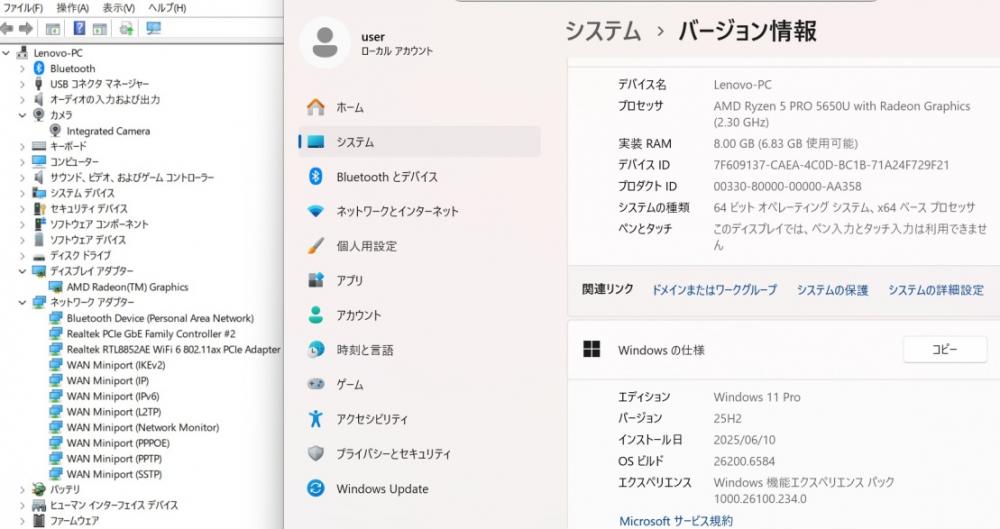Open the 操作(A) menu in Device Manager
This screenshot has height=529, width=1000.
72,8
